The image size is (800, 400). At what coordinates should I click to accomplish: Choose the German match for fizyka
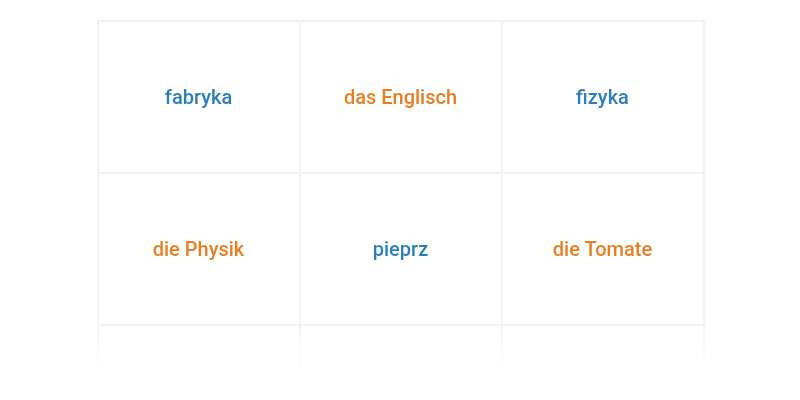[x=198, y=249]
